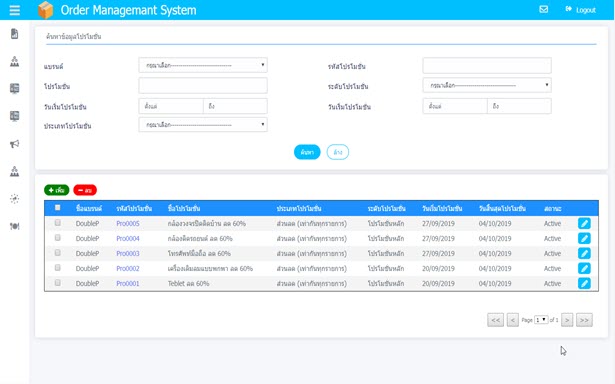Screen dimensions: 615x384
Task: Check the Pro0003 row checkbox
Action: click(x=58, y=253)
